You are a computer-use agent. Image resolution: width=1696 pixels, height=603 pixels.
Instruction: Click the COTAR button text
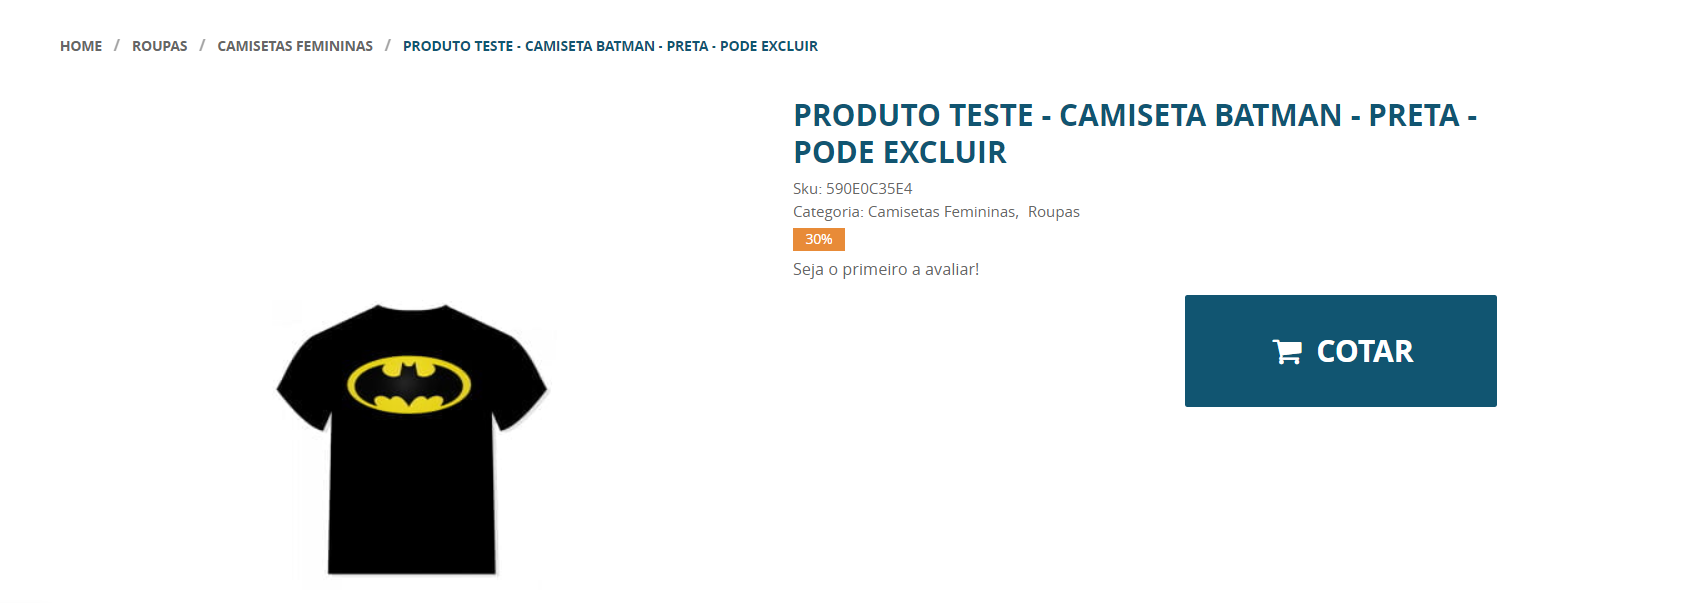1365,352
